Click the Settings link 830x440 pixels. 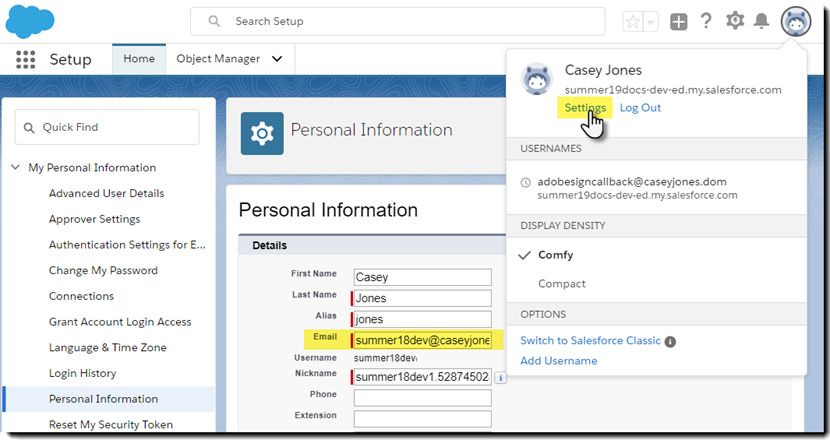tap(585, 107)
